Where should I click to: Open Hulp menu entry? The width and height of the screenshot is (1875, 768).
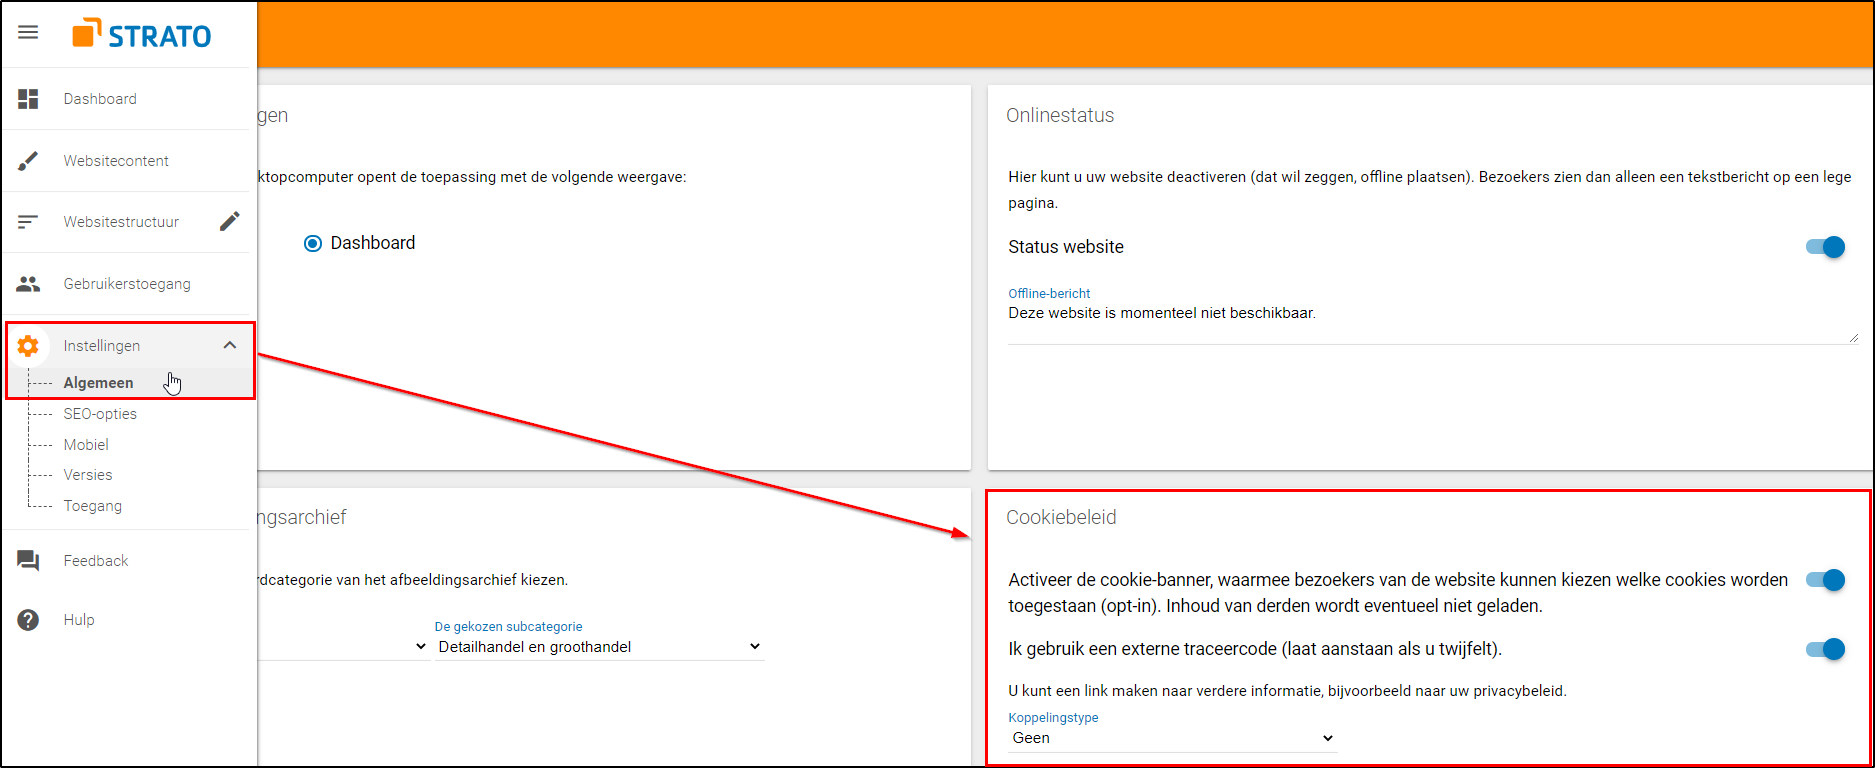(79, 620)
